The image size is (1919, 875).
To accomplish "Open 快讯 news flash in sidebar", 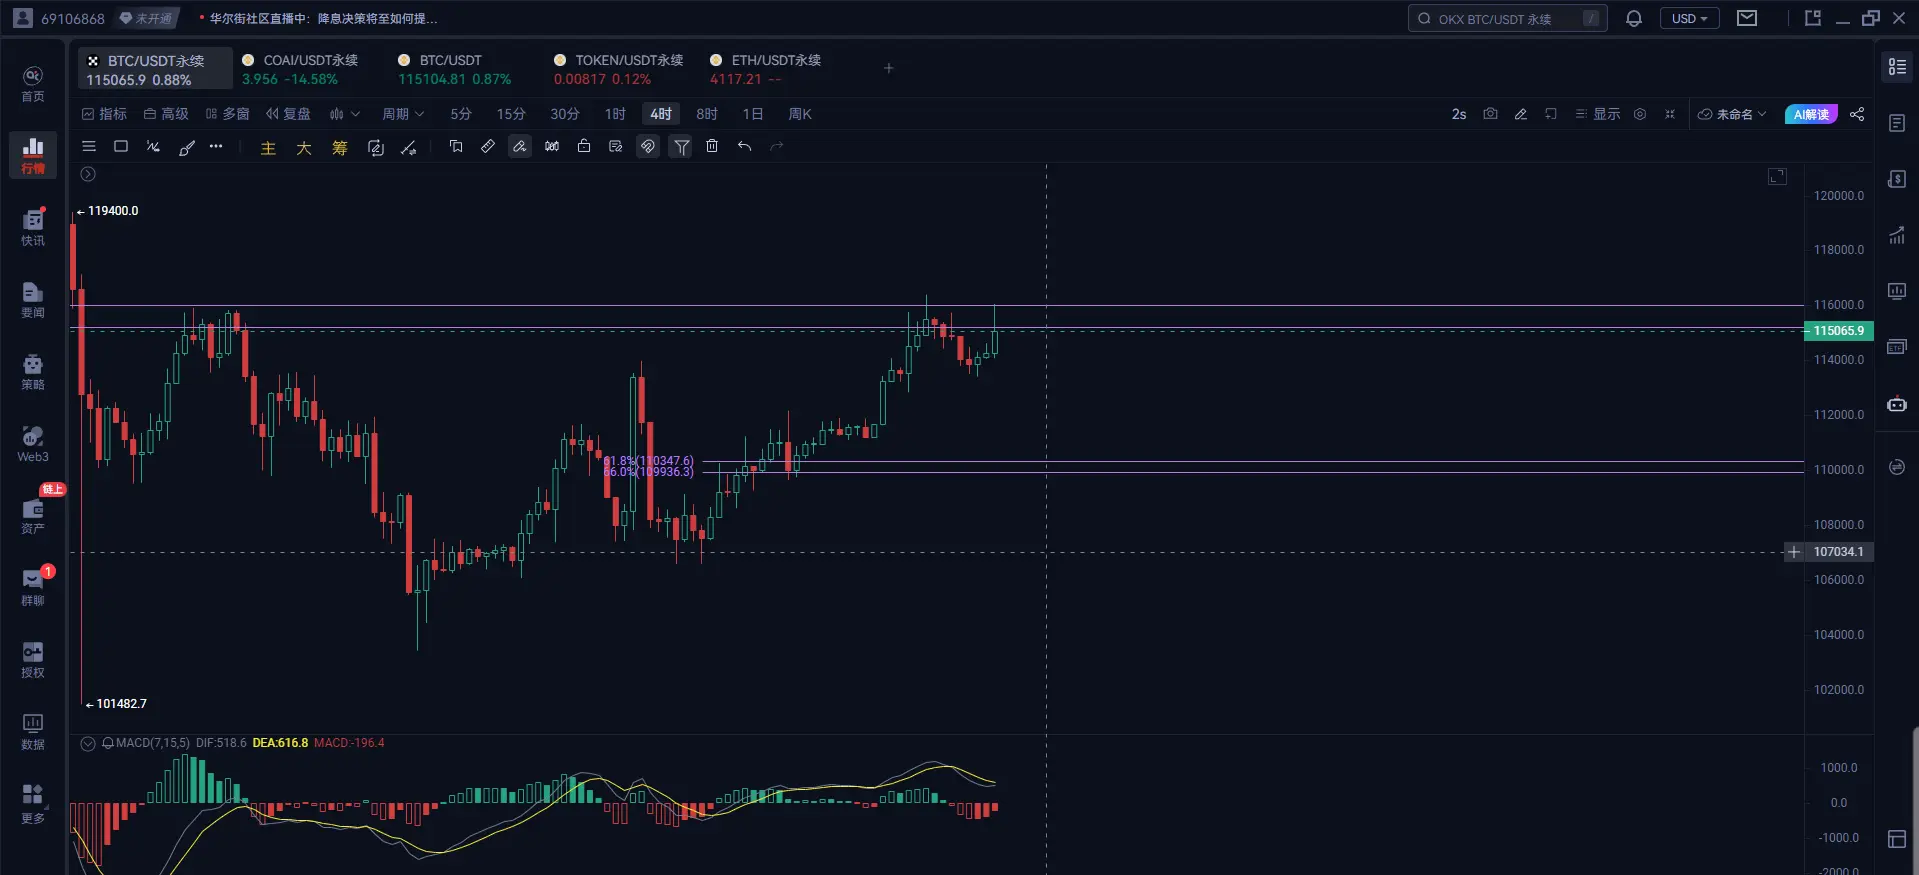I will (x=33, y=227).
